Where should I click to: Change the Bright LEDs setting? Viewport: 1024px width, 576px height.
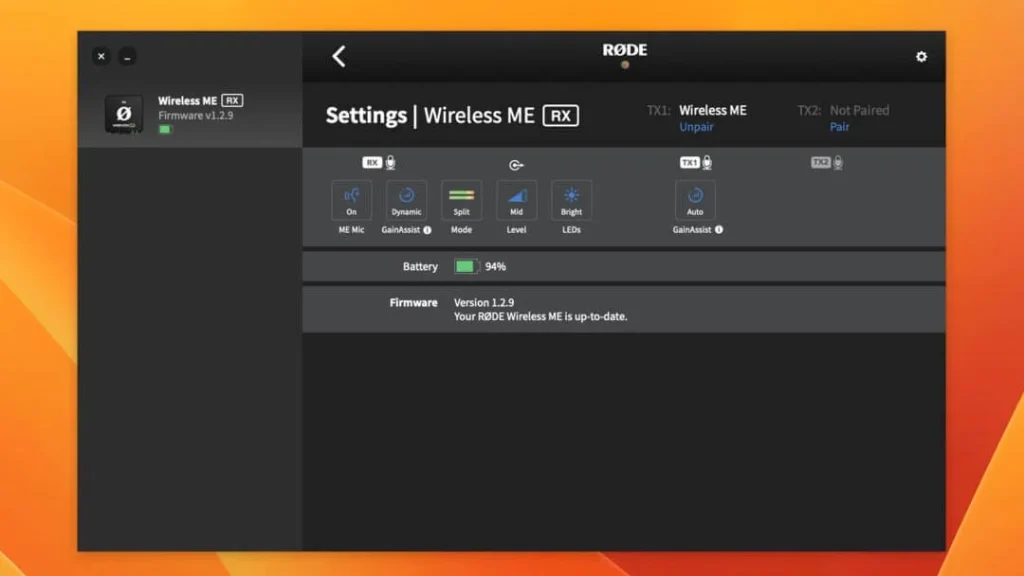[x=571, y=200]
